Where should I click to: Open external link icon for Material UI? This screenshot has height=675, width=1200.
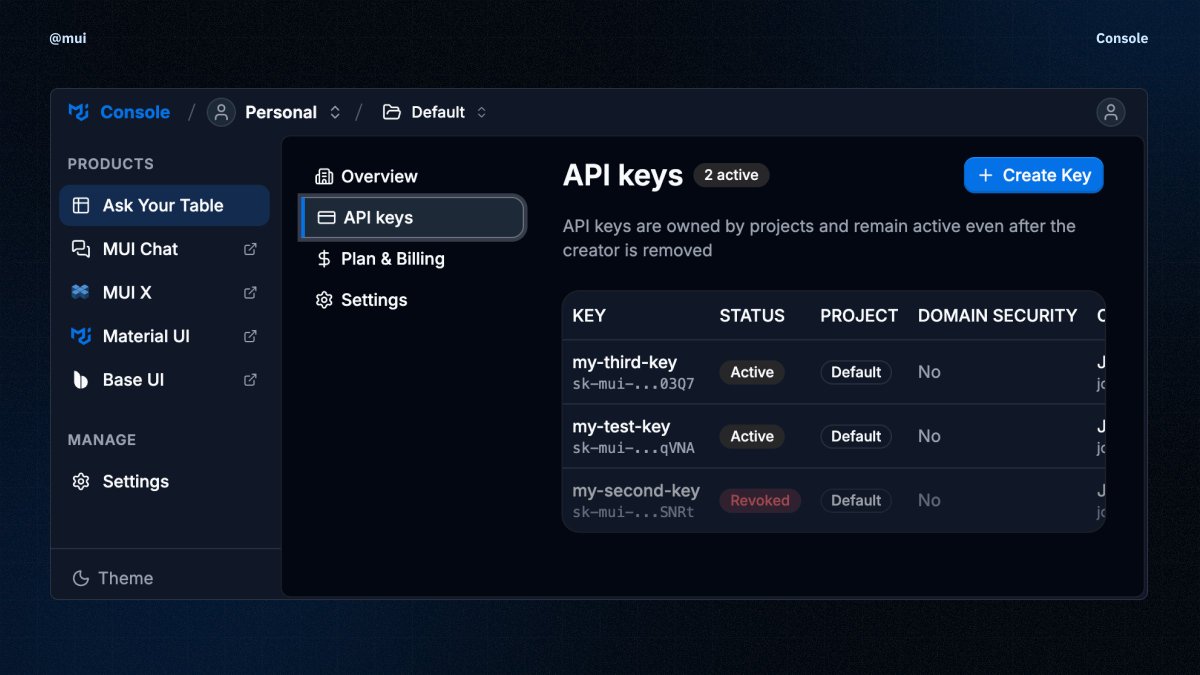tap(250, 336)
